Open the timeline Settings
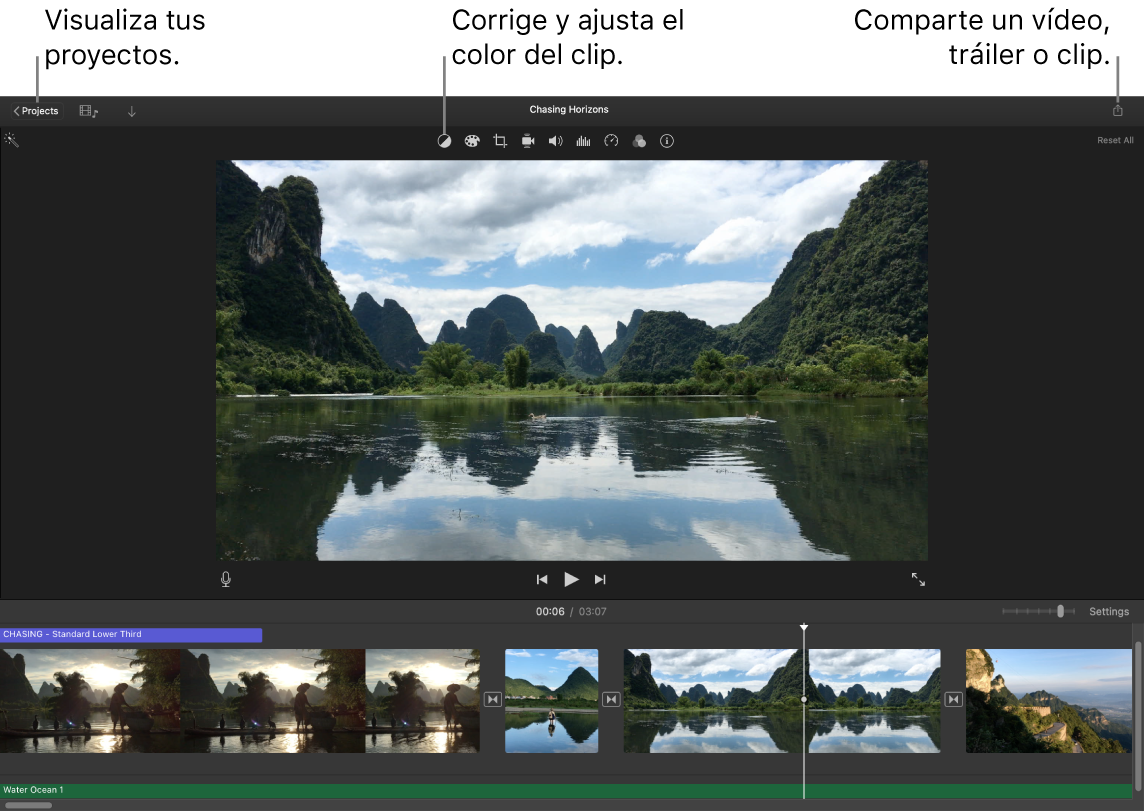Viewport: 1144px width, 811px height. point(1109,611)
